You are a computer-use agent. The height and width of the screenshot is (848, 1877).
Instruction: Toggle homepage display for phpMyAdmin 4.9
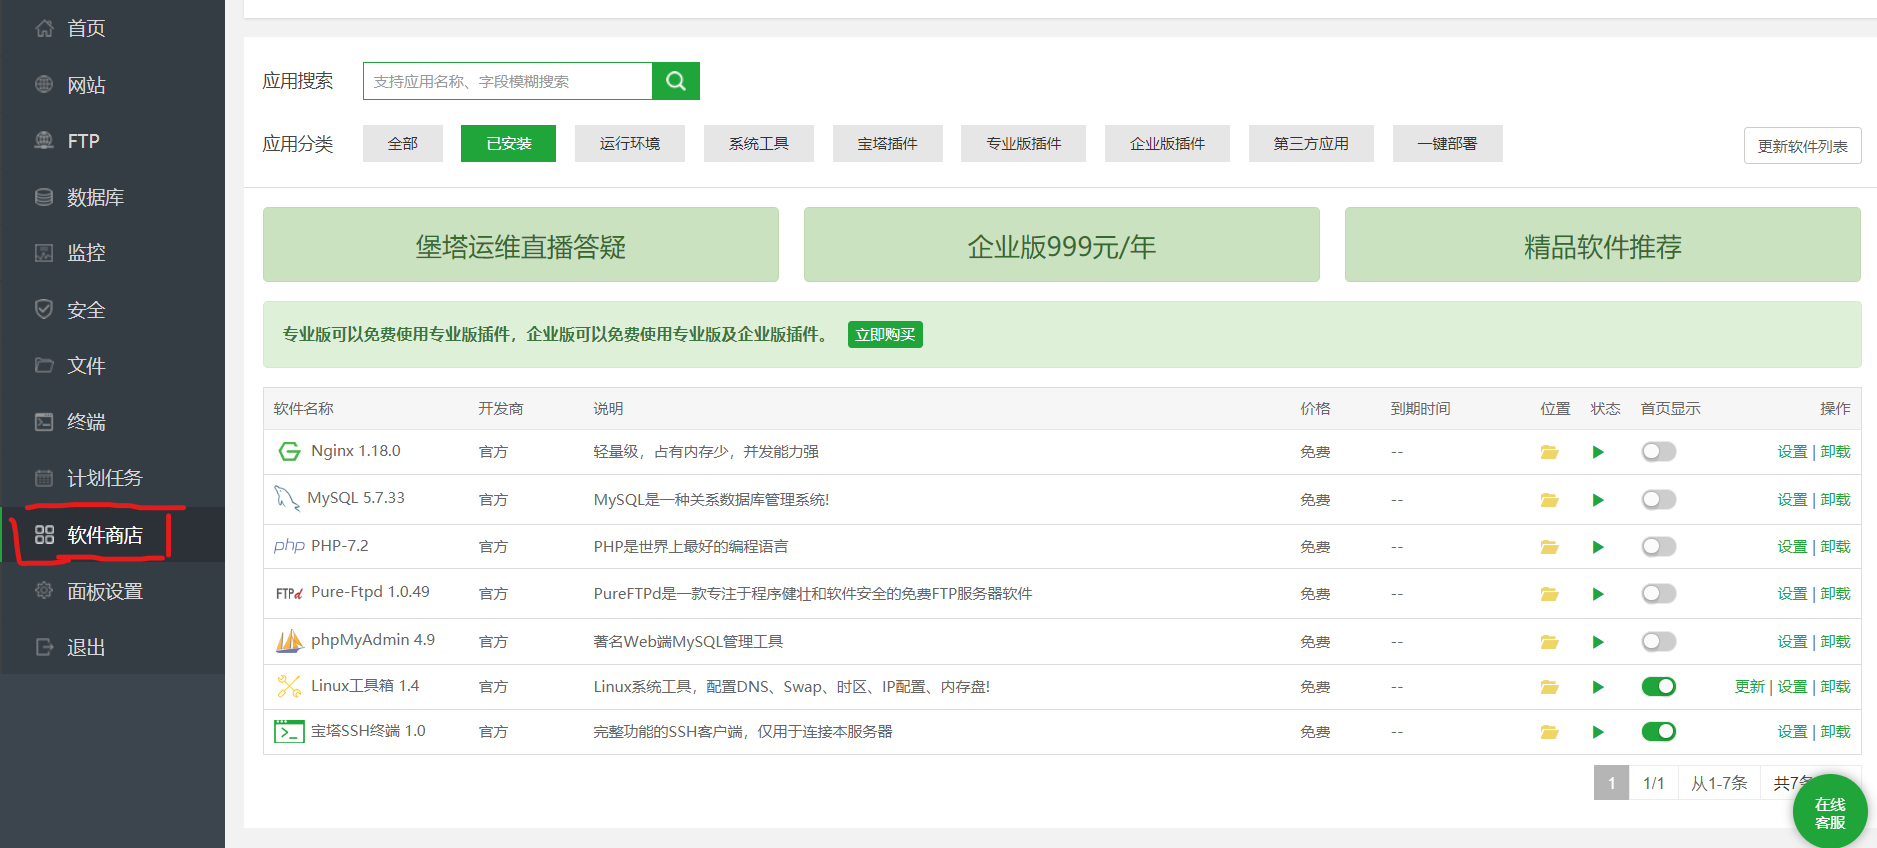(x=1659, y=642)
